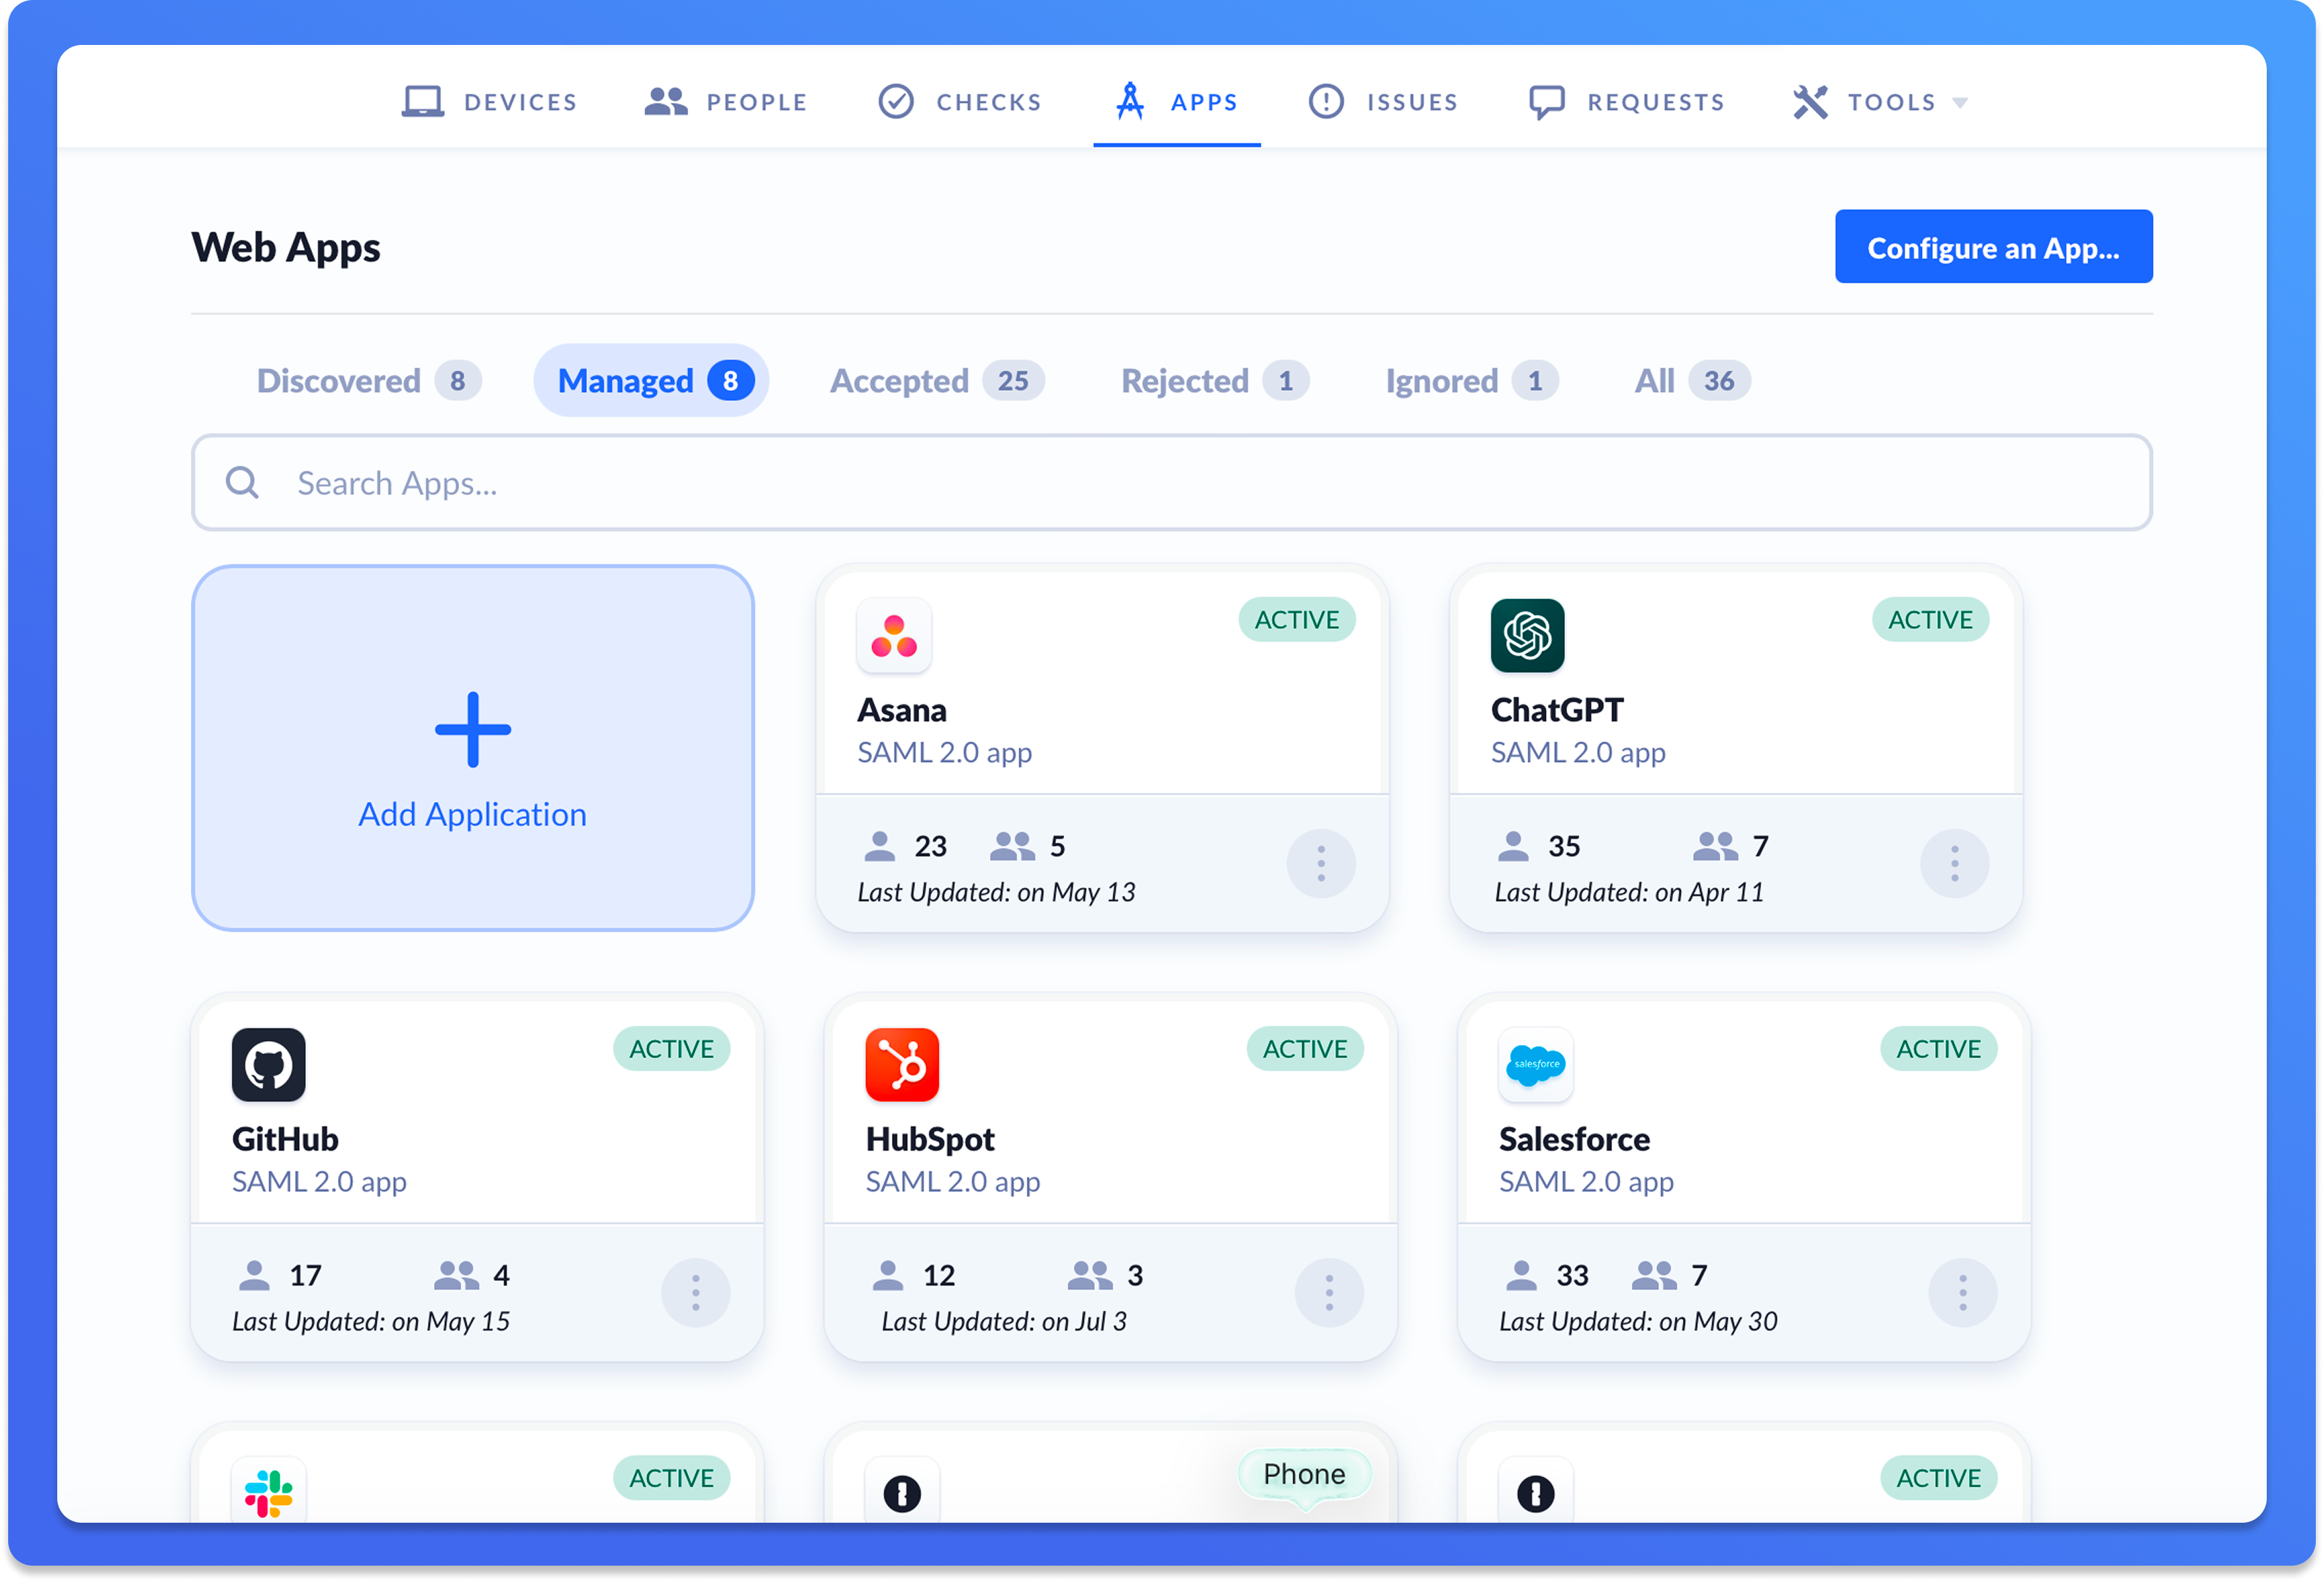Viewport: 2324px width, 1582px height.
Task: Click the Asana app icon
Action: (893, 636)
